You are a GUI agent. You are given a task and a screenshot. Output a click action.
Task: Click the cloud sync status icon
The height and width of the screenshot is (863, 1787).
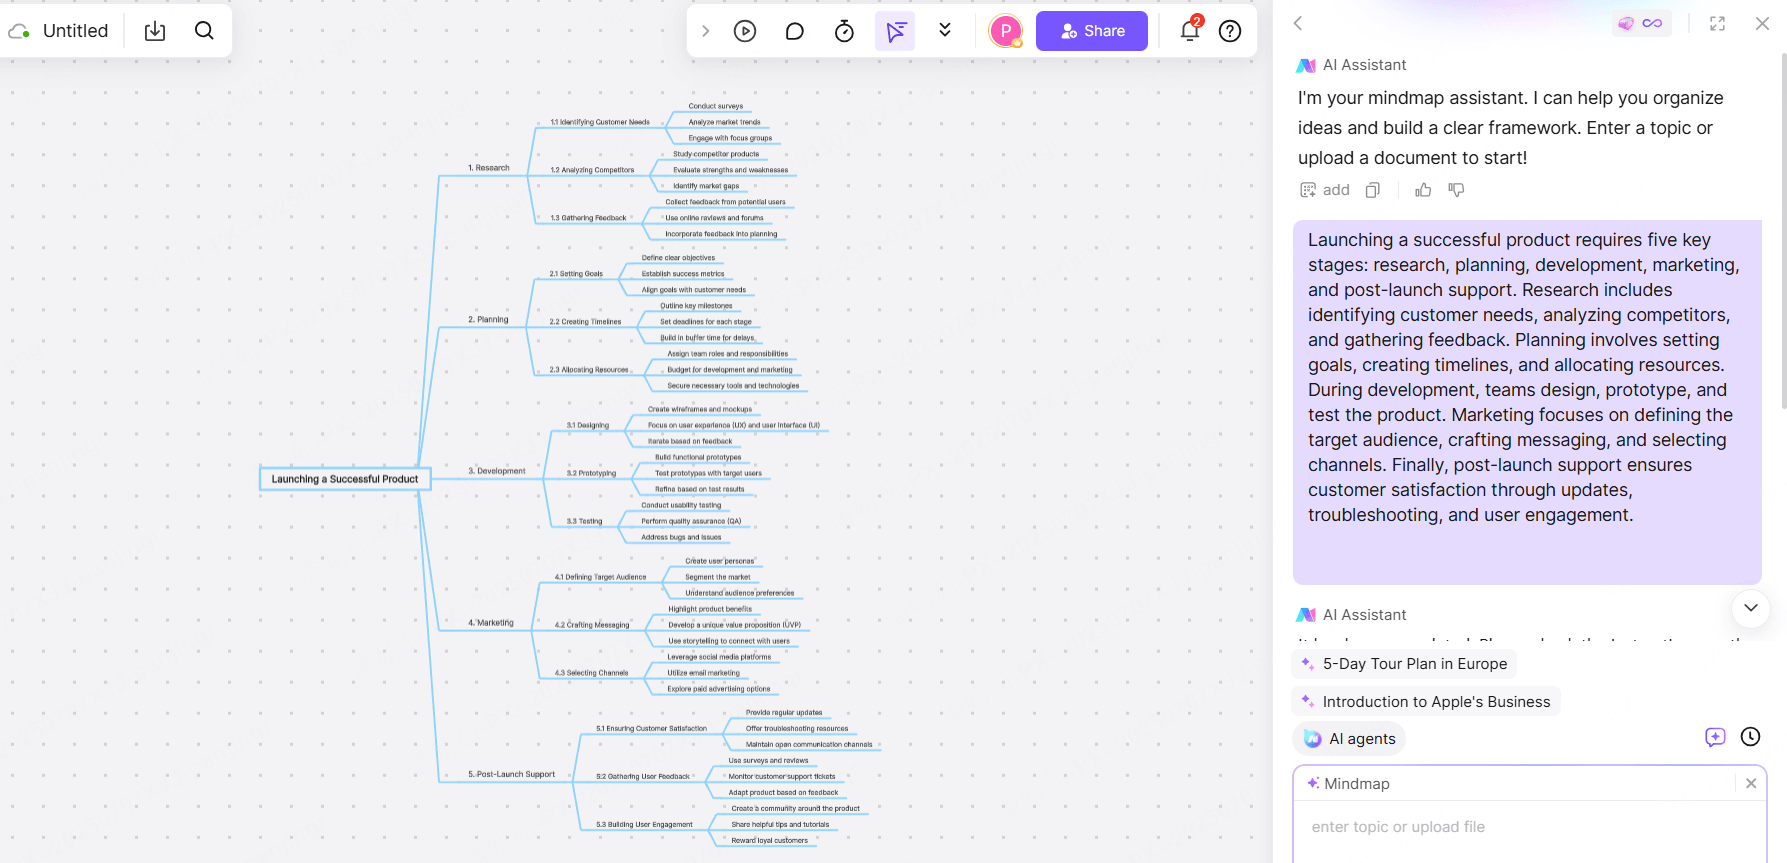(x=19, y=31)
